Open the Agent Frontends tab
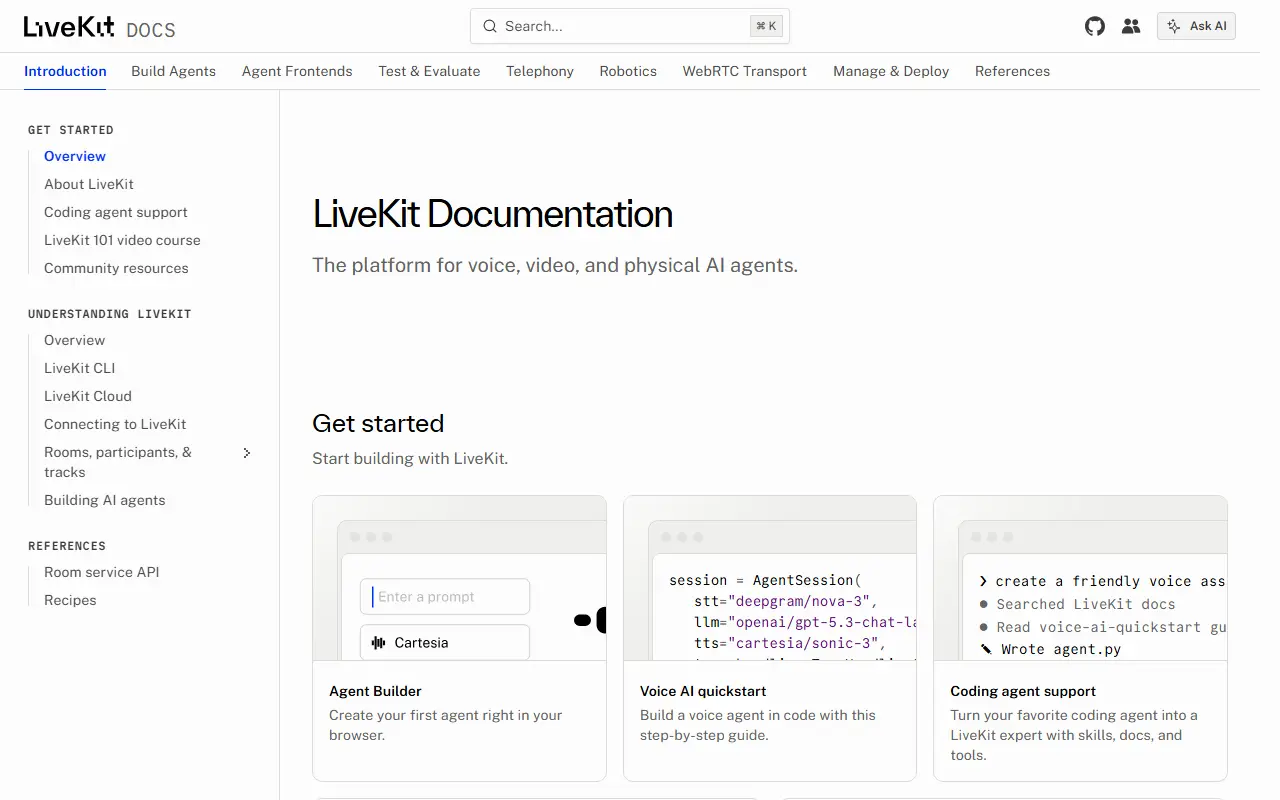This screenshot has height=800, width=1280. (x=297, y=71)
